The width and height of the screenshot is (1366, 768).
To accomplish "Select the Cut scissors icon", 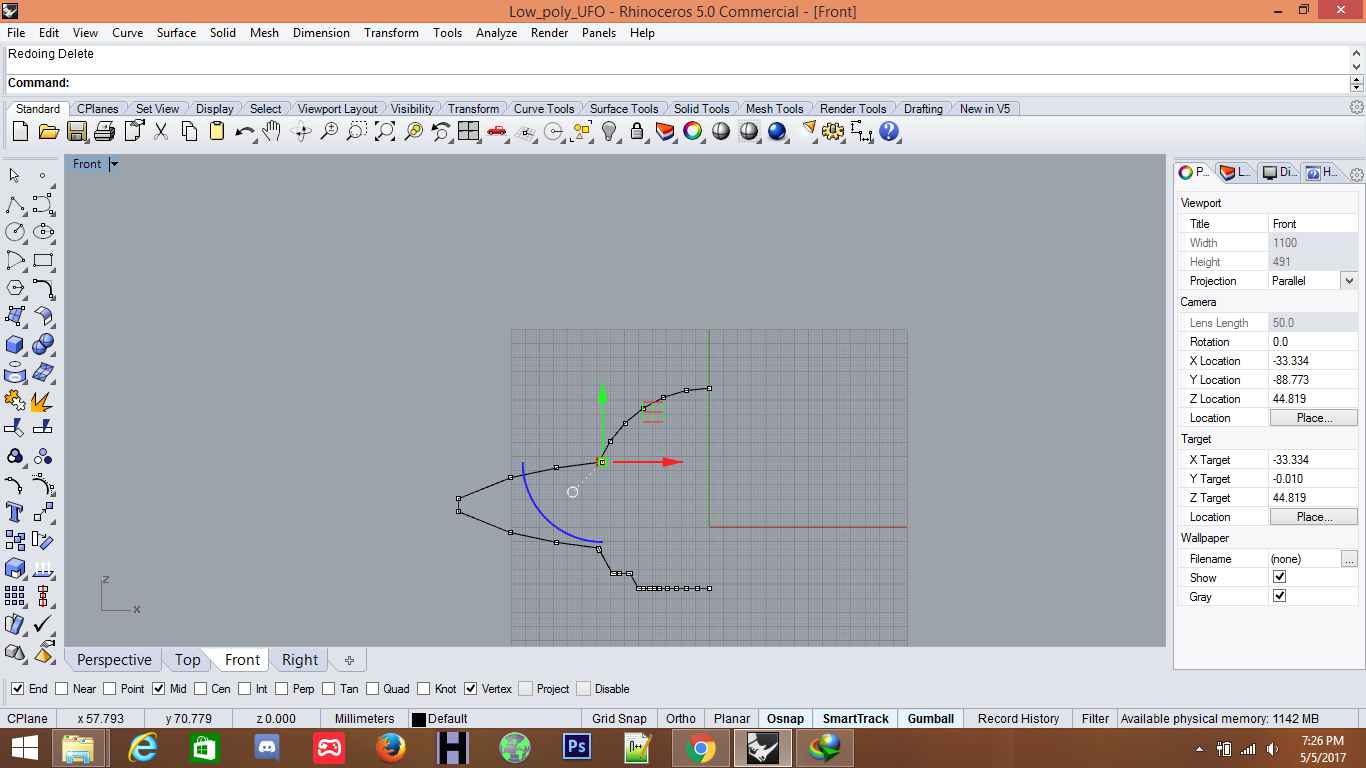I will pyautogui.click(x=160, y=131).
